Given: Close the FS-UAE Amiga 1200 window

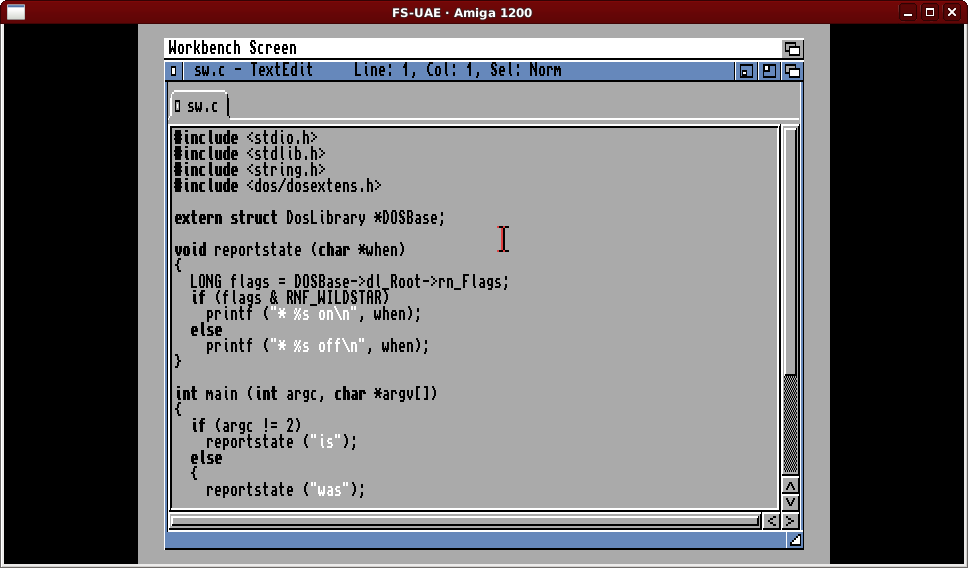Looking at the screenshot, I should click(952, 12).
